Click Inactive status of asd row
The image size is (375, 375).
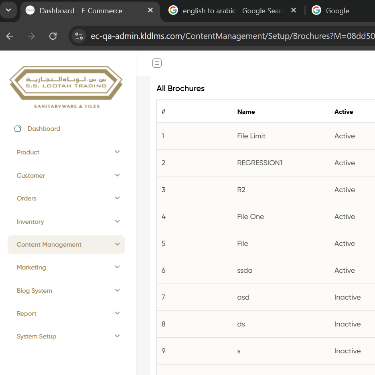[348, 297]
